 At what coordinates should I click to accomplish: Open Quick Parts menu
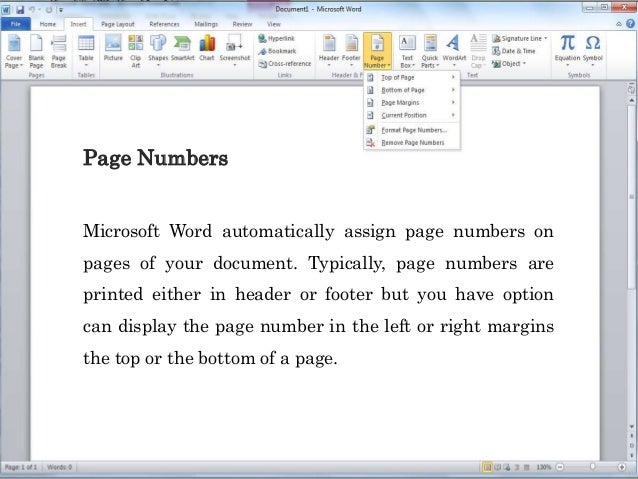430,52
